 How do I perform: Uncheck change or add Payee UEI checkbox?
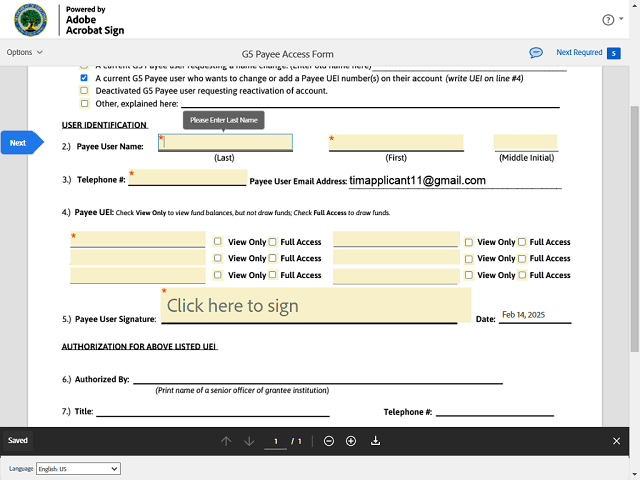click(x=84, y=78)
